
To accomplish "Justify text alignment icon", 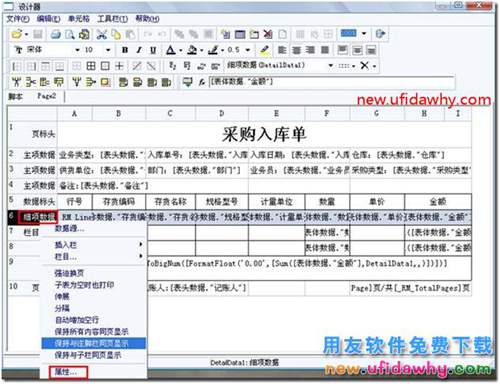I will point(324,50).
